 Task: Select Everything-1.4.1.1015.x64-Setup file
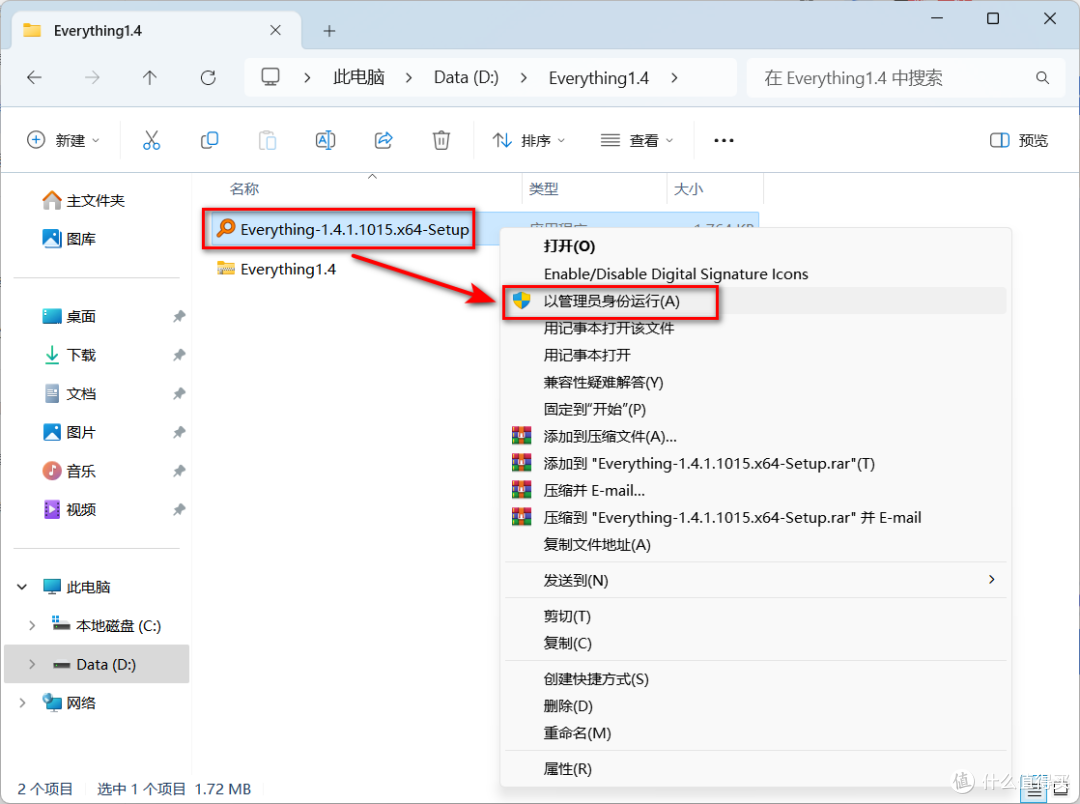click(342, 229)
